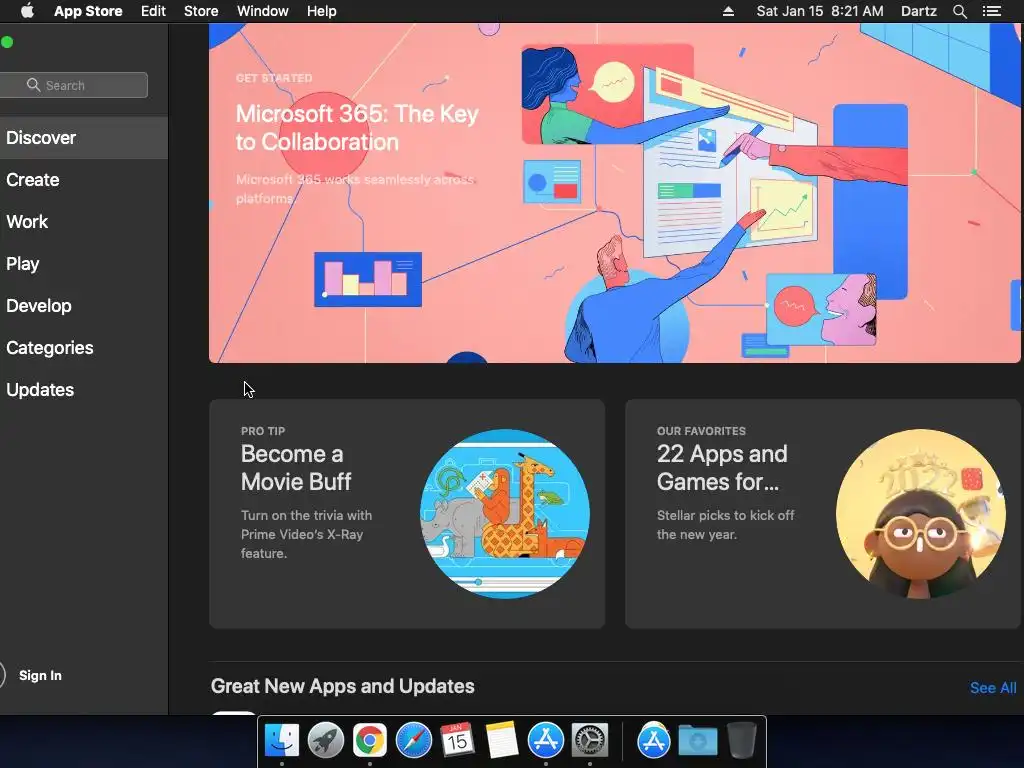Image resolution: width=1024 pixels, height=768 pixels.
Task: Select Play in the sidebar
Action: pos(84,264)
